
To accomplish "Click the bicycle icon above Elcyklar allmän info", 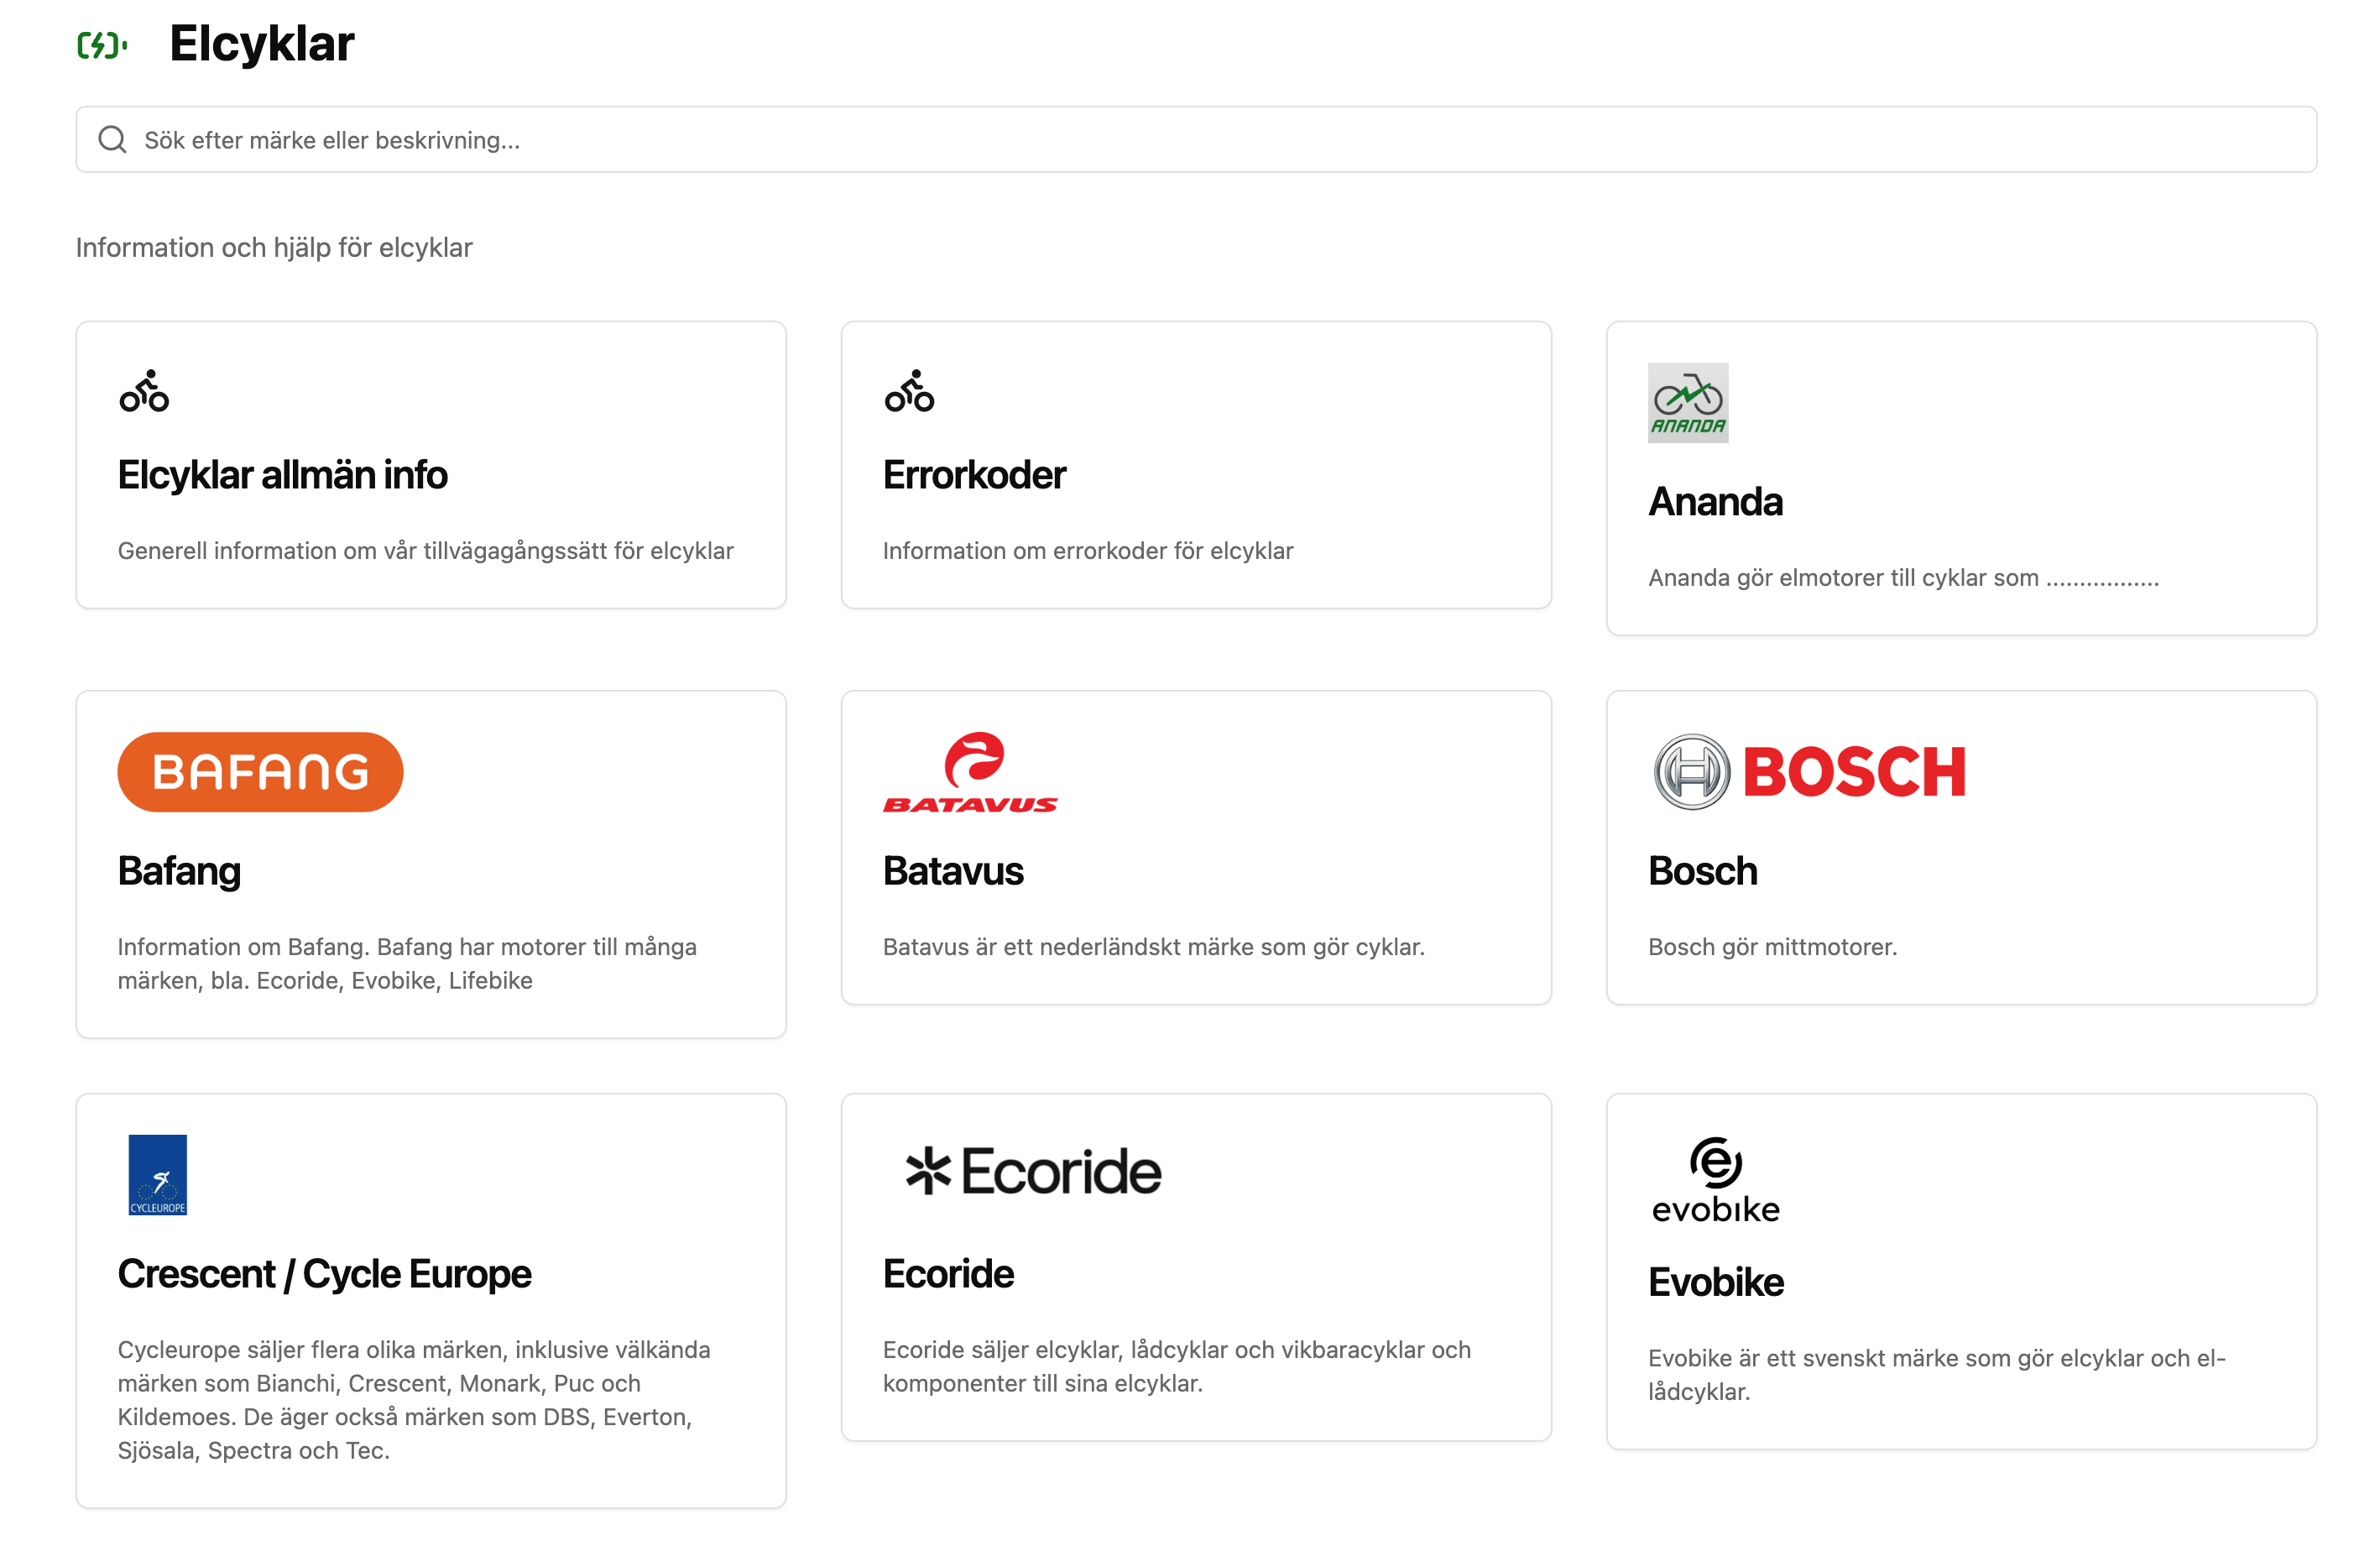I will 144,391.
